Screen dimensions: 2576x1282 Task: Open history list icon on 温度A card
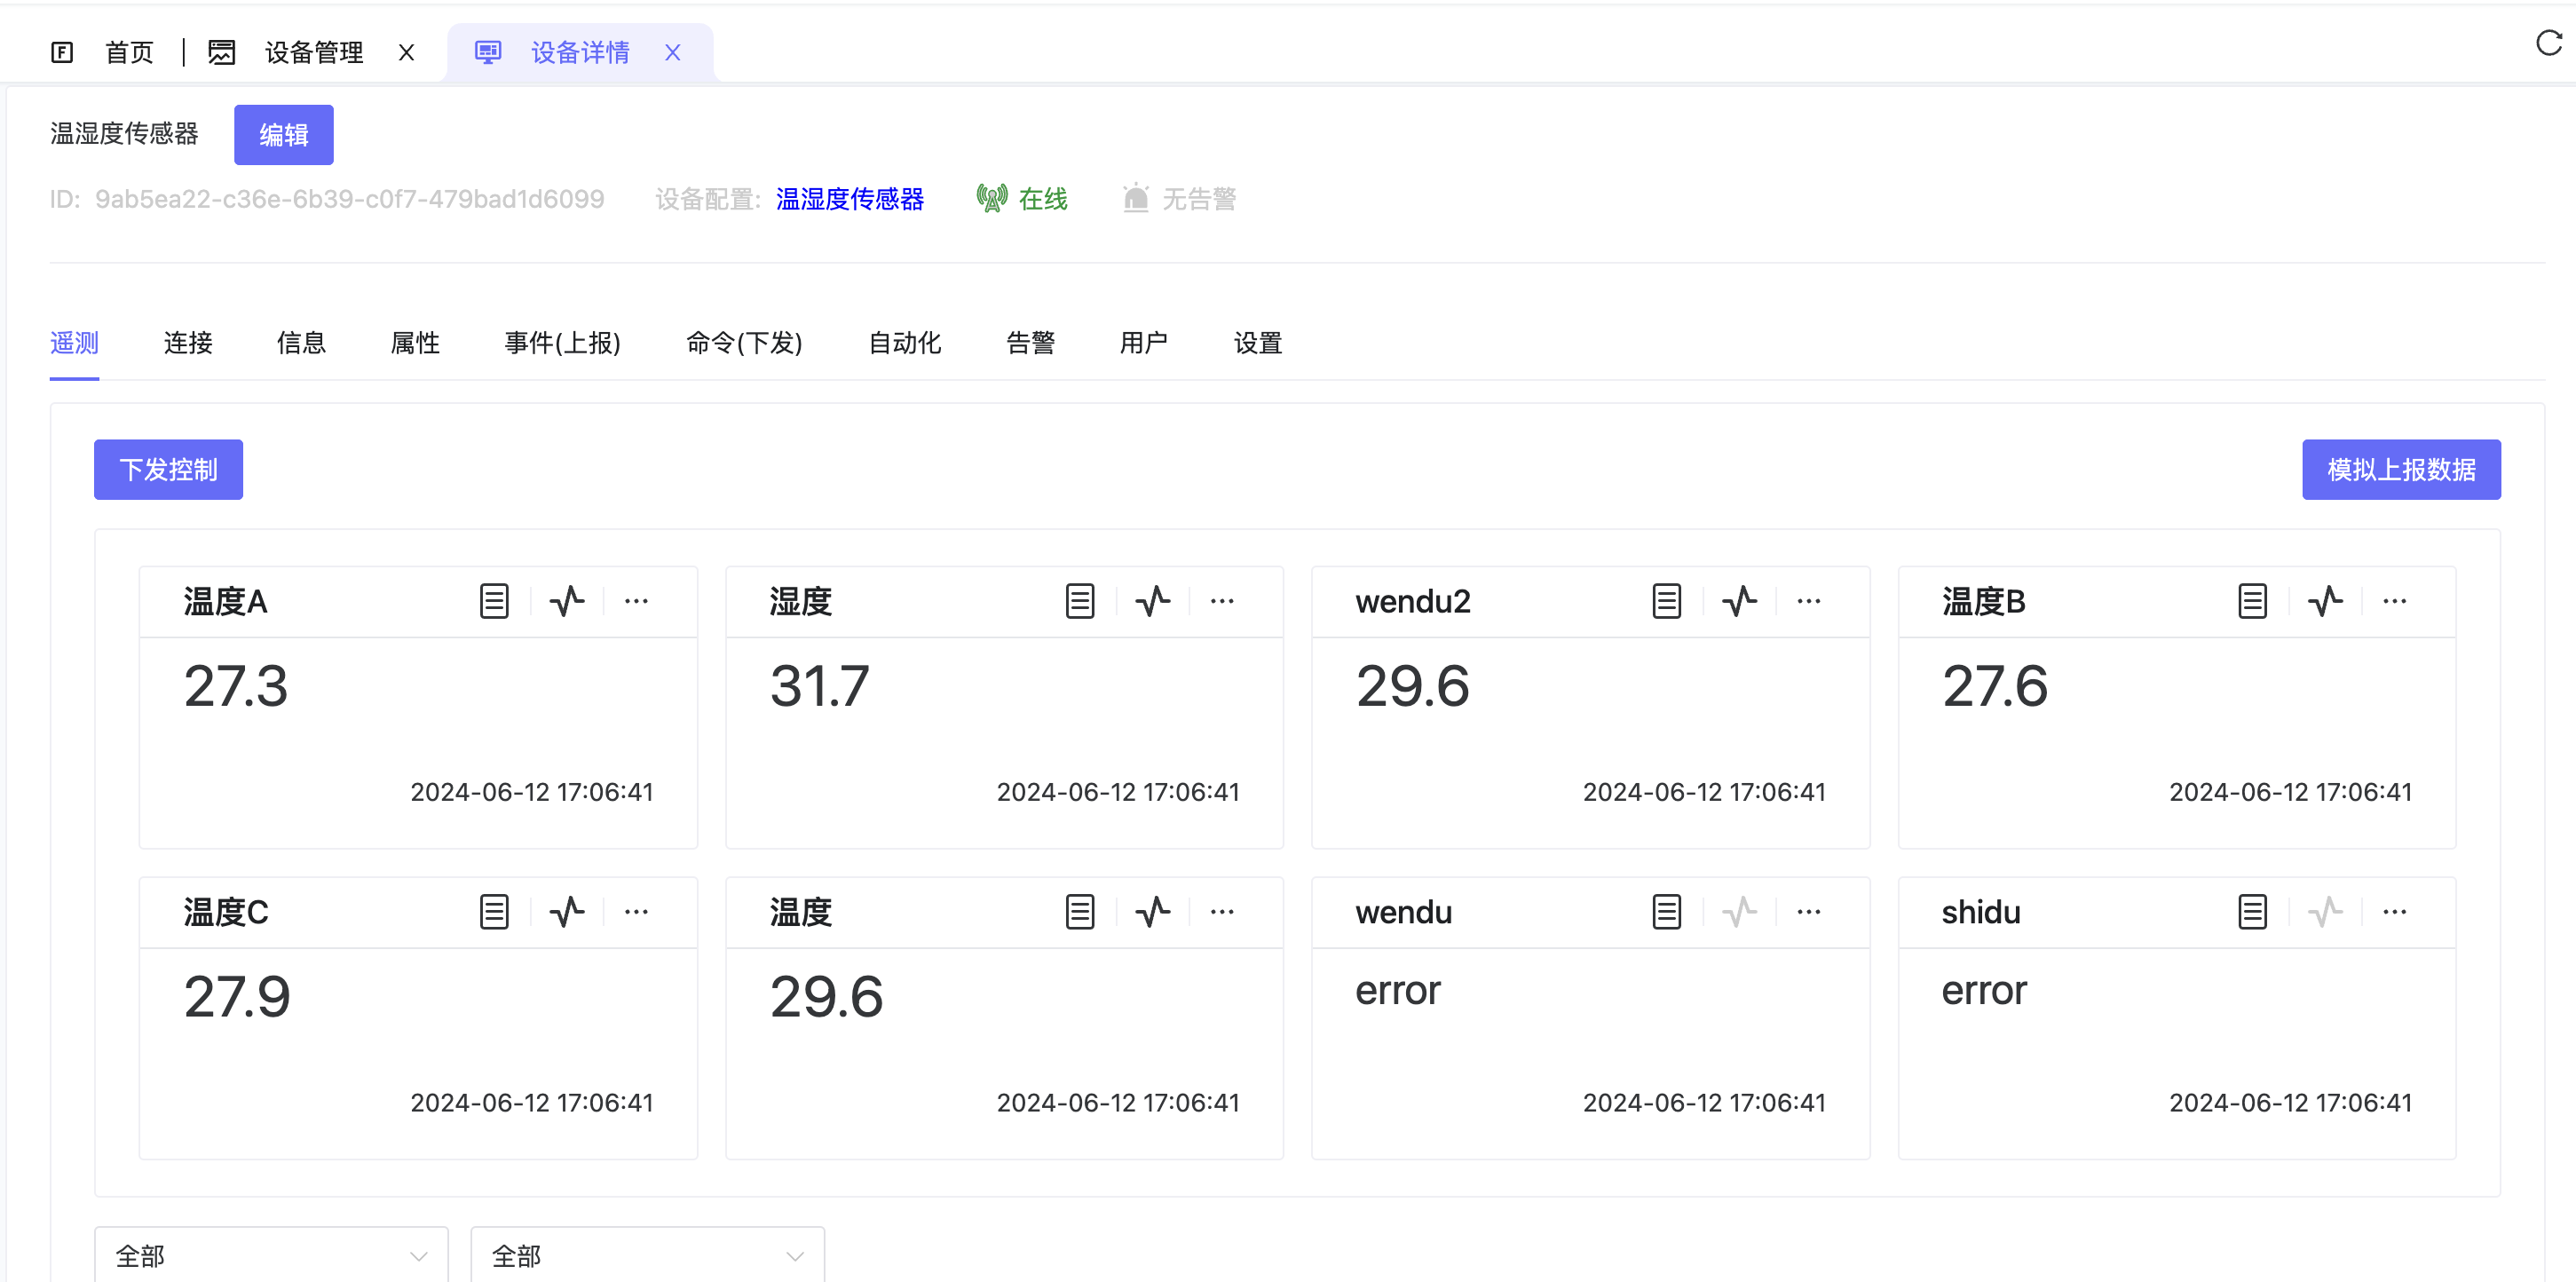pyautogui.click(x=494, y=601)
